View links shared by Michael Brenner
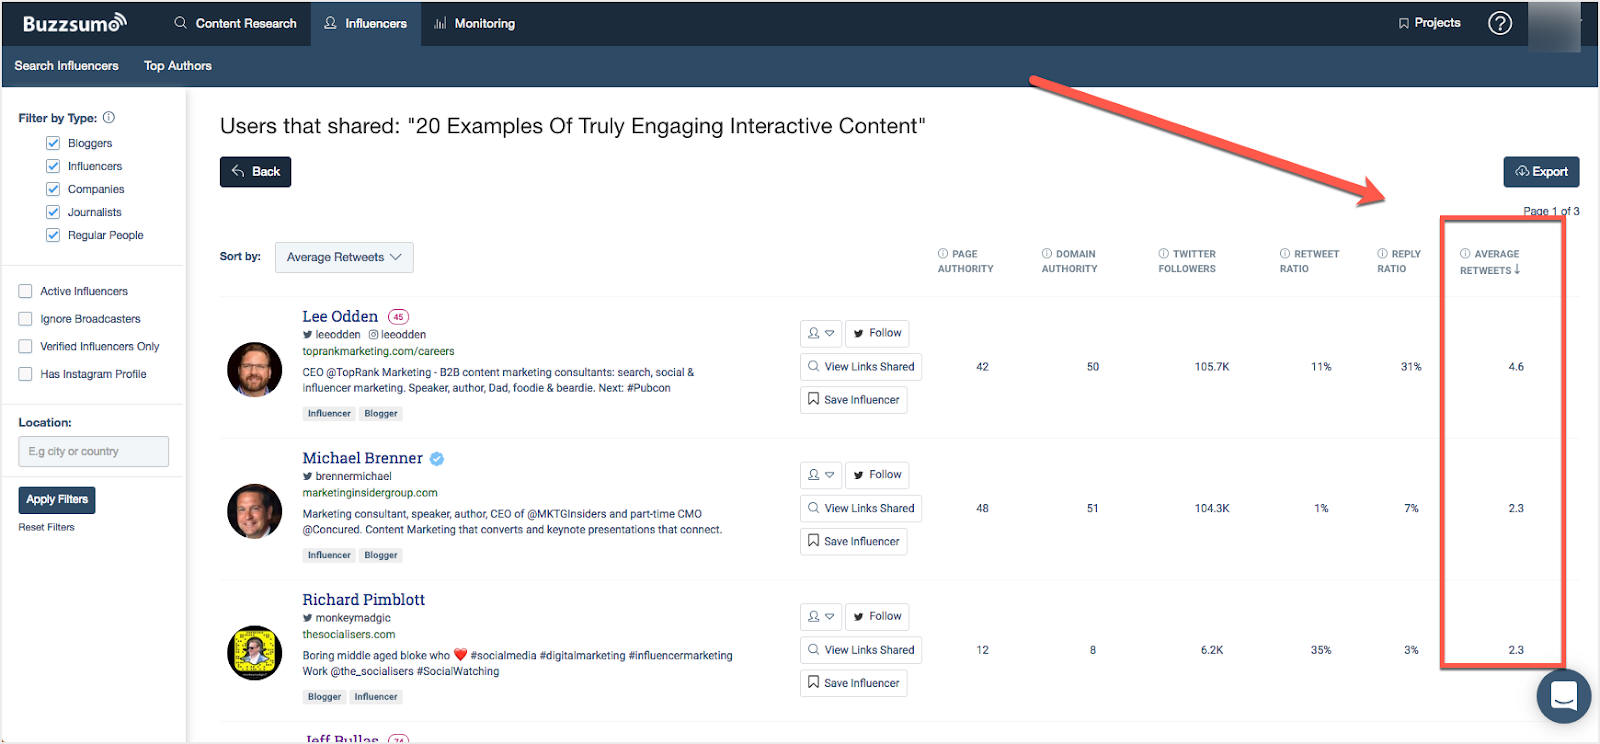This screenshot has width=1600, height=744. (x=861, y=509)
